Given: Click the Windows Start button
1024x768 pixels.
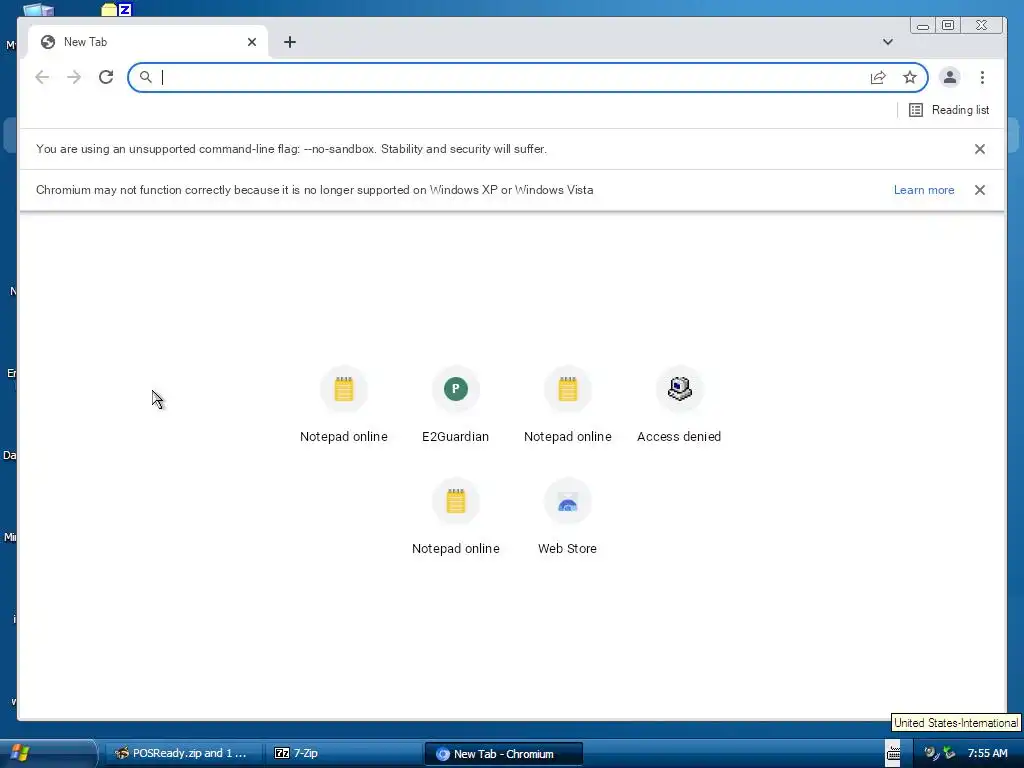Looking at the screenshot, I should pos(47,753).
